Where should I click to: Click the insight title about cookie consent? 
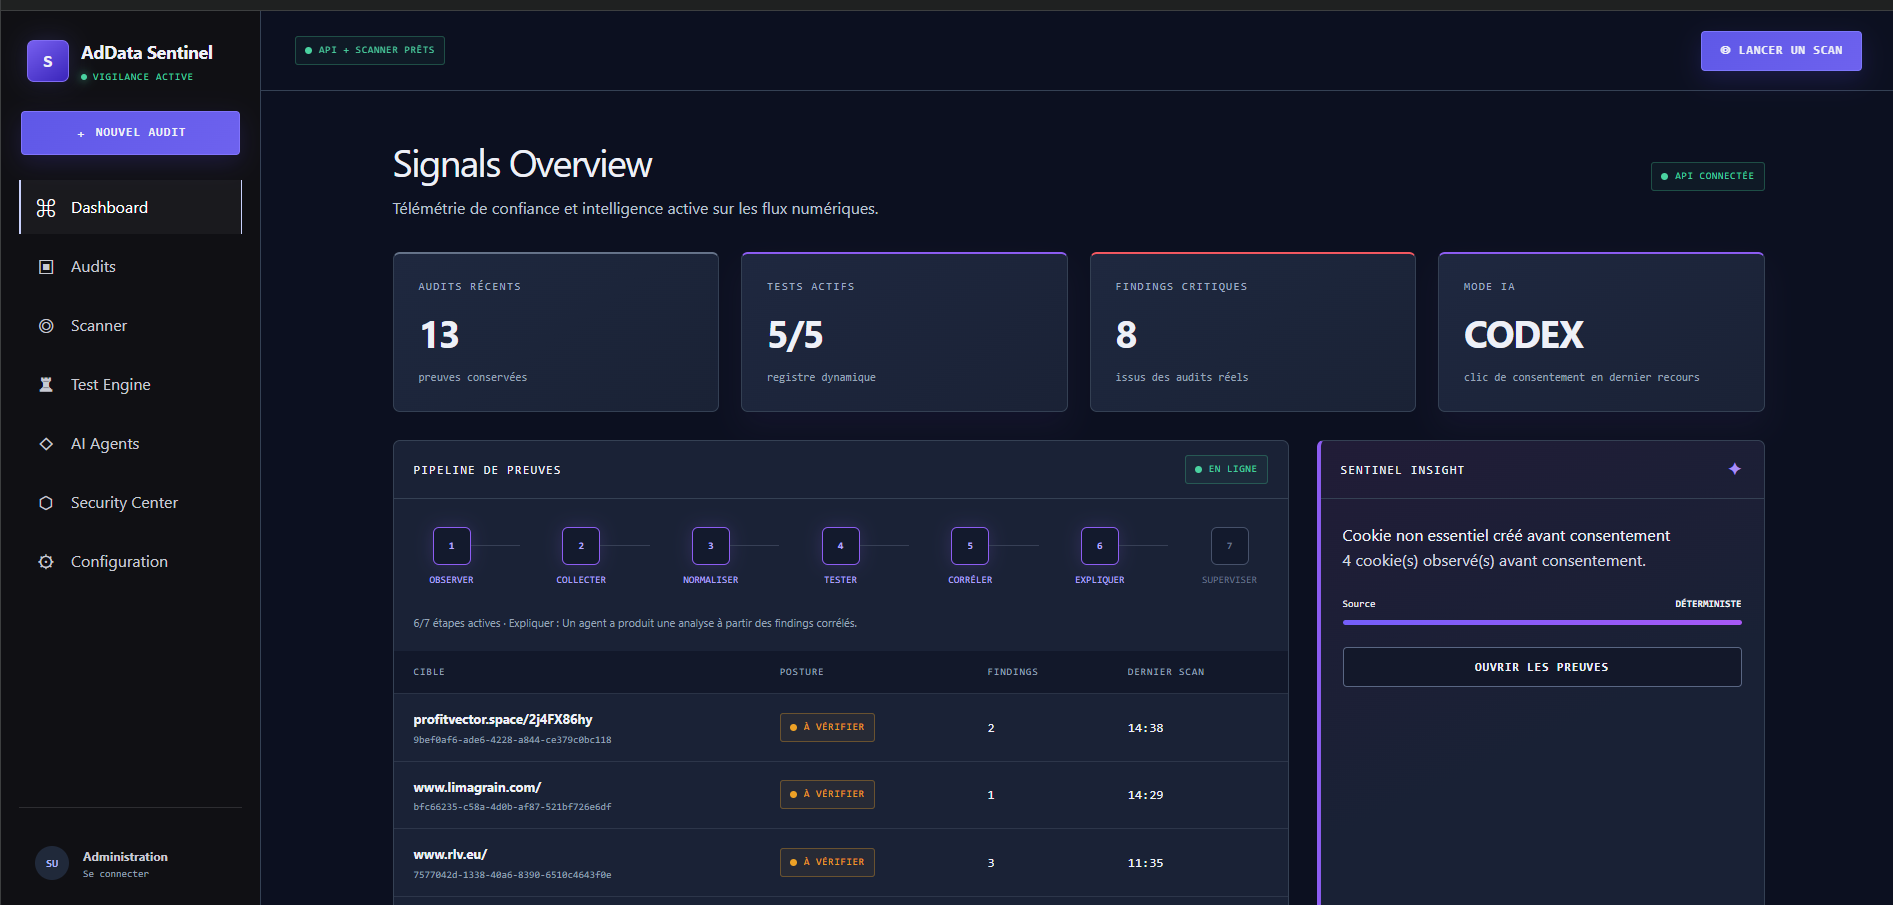pos(1506,536)
